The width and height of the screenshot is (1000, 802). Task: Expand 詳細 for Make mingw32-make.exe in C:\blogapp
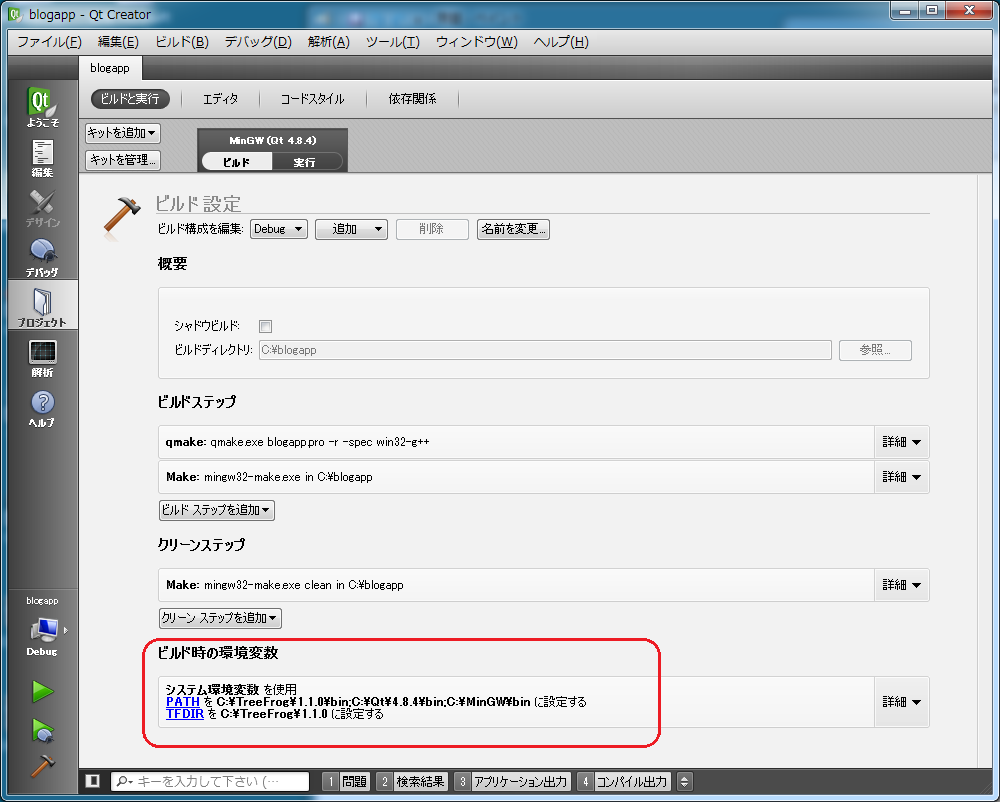(901, 477)
